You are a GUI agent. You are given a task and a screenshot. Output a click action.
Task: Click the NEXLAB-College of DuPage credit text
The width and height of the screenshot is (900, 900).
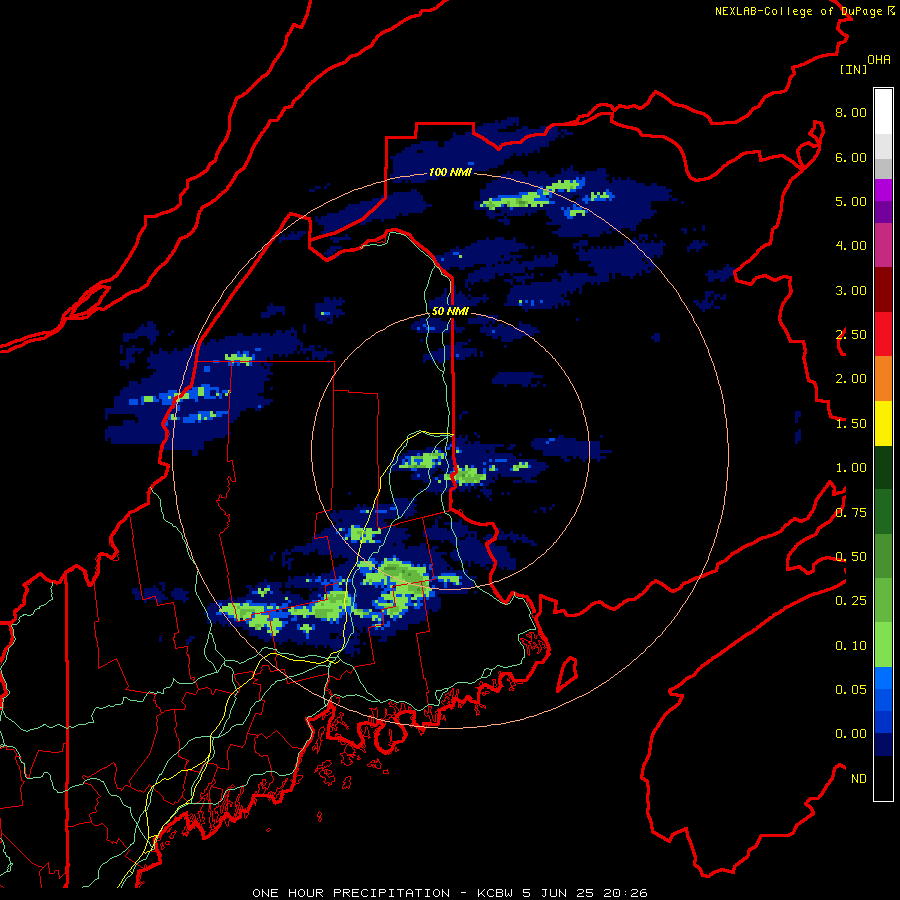tap(799, 11)
